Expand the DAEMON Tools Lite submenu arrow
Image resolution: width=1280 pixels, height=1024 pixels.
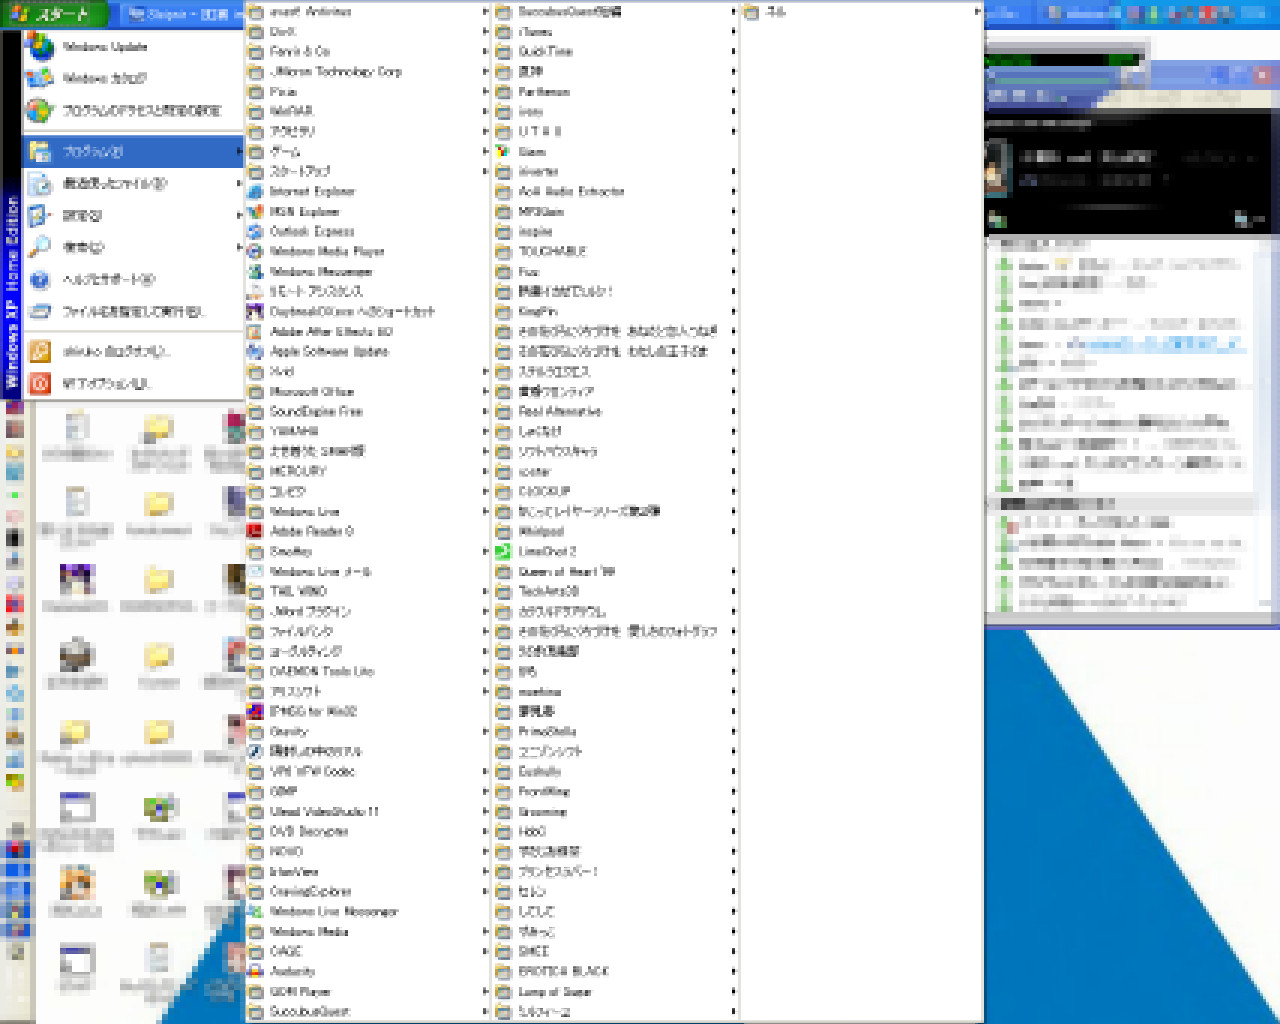(486, 671)
